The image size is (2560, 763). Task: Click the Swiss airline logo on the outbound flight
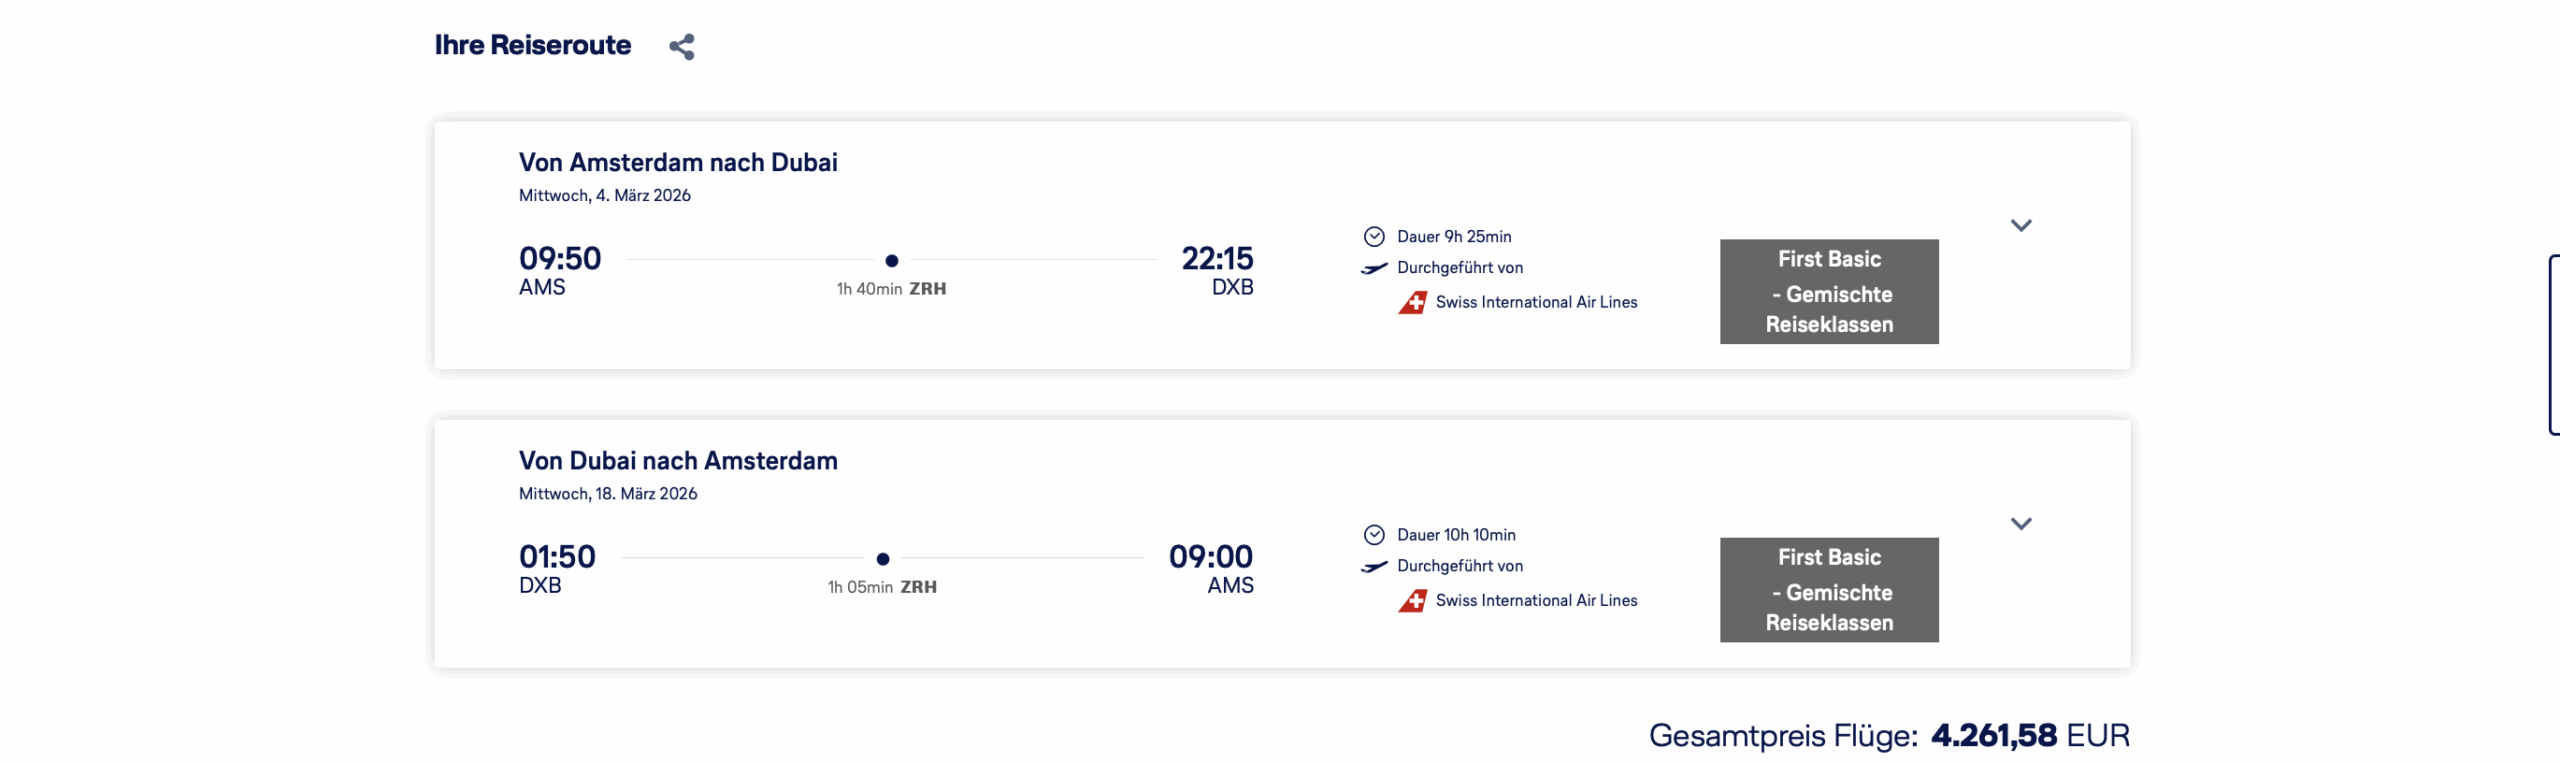(x=1412, y=302)
